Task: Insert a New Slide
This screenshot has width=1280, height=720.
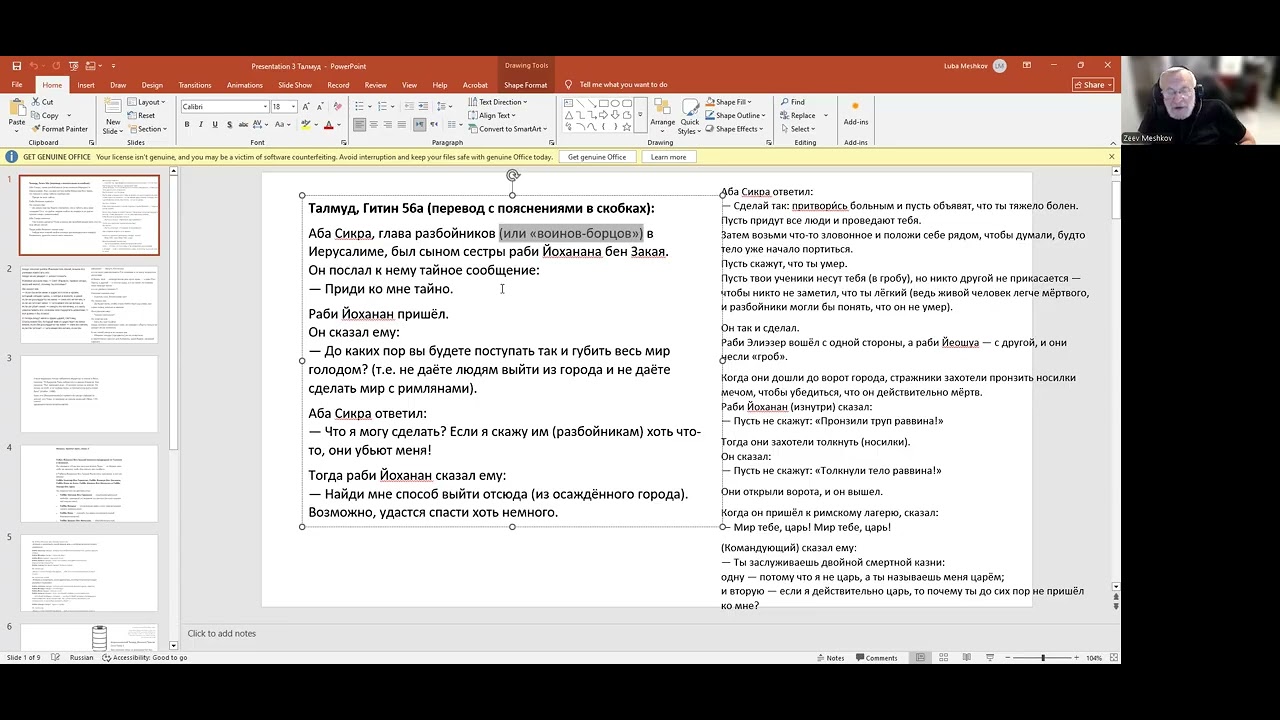Action: [112, 115]
